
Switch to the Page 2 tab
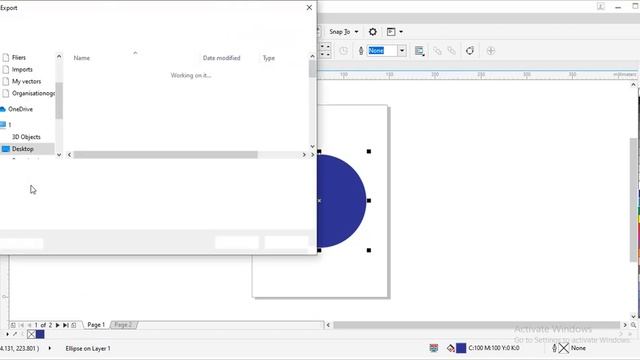click(123, 325)
